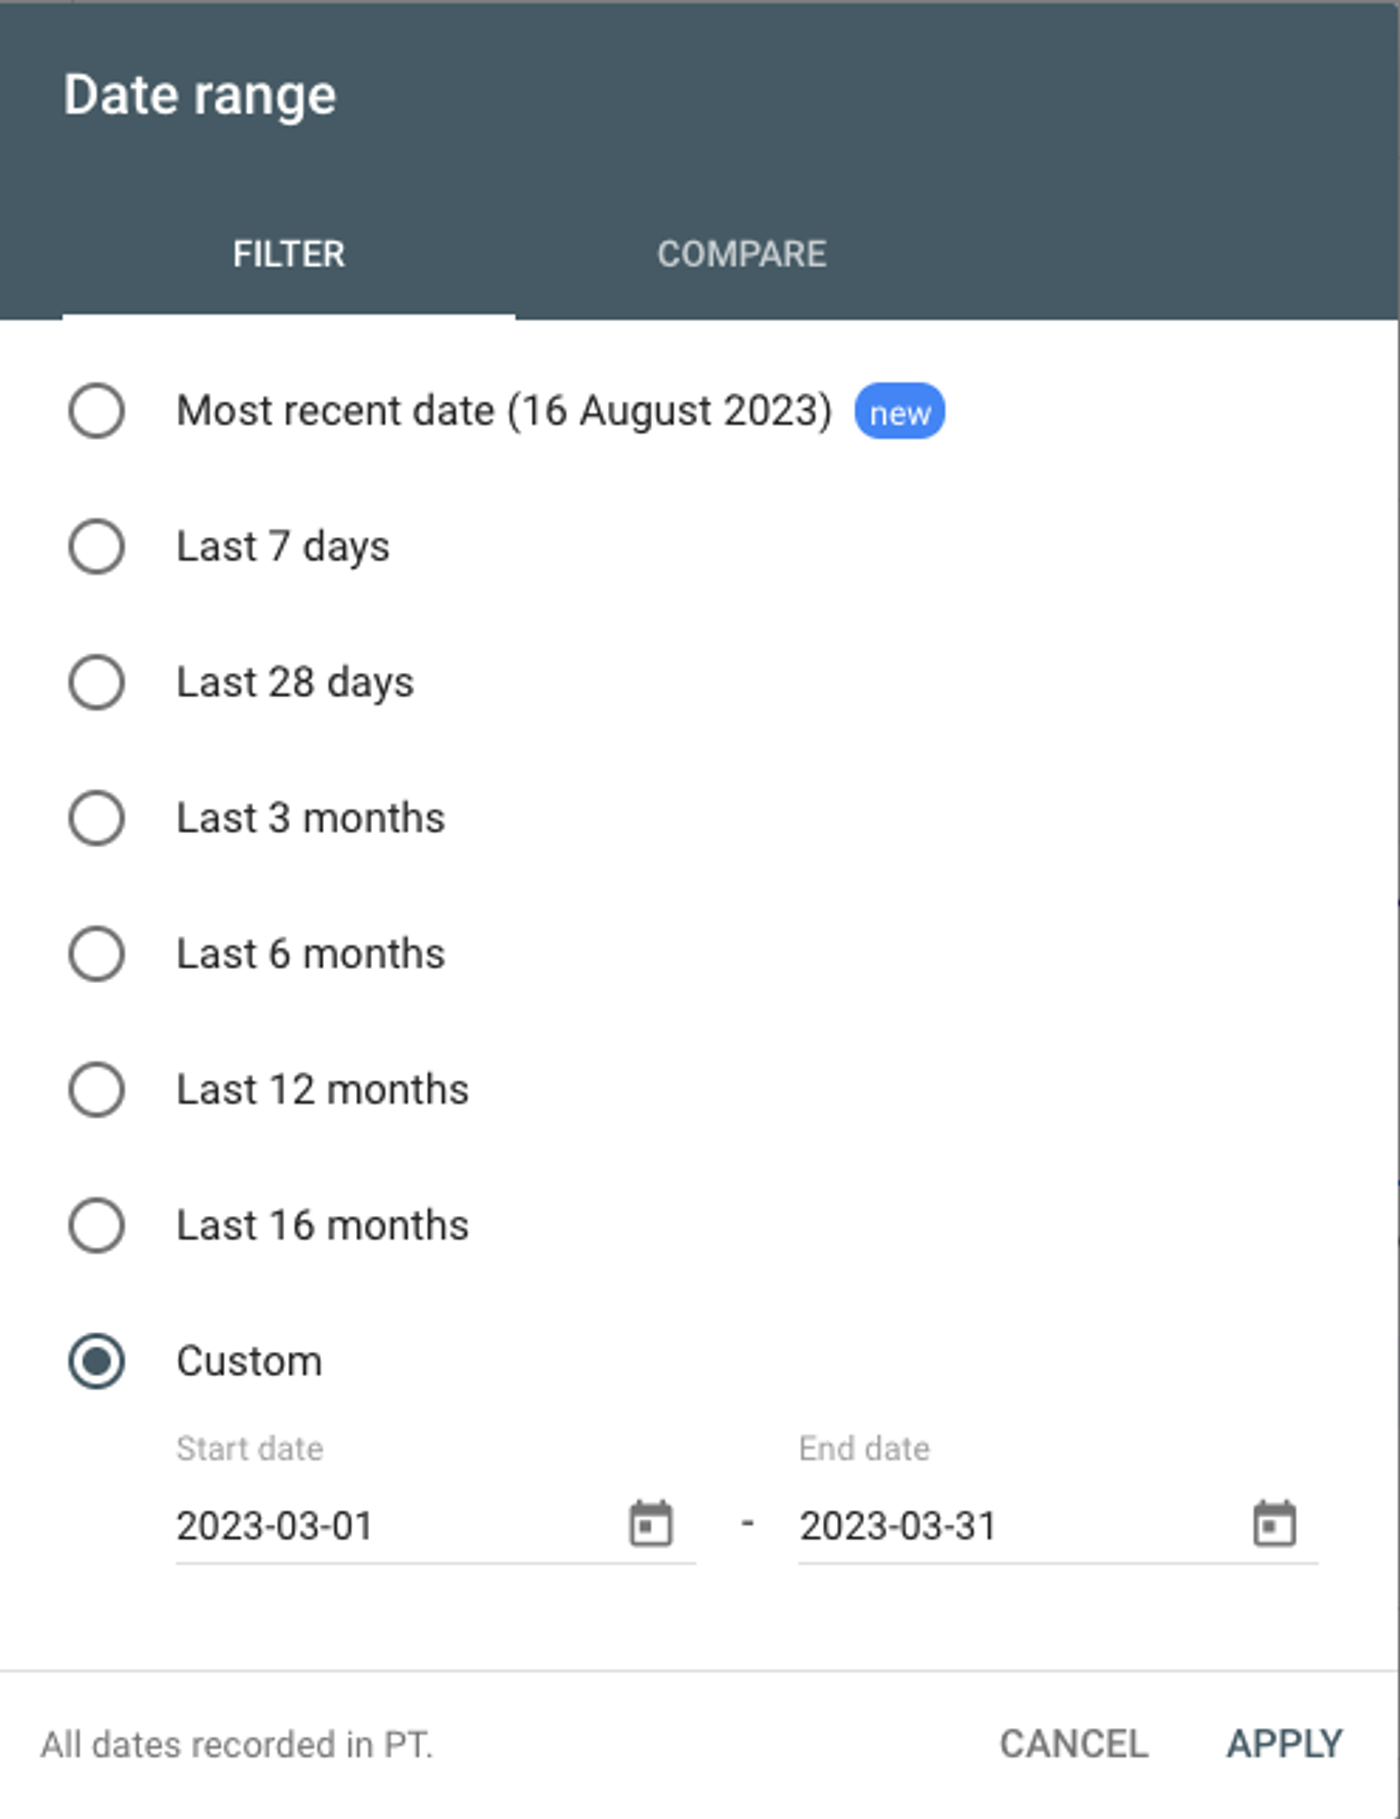
Task: Click the Date range dialog title
Action: click(199, 93)
